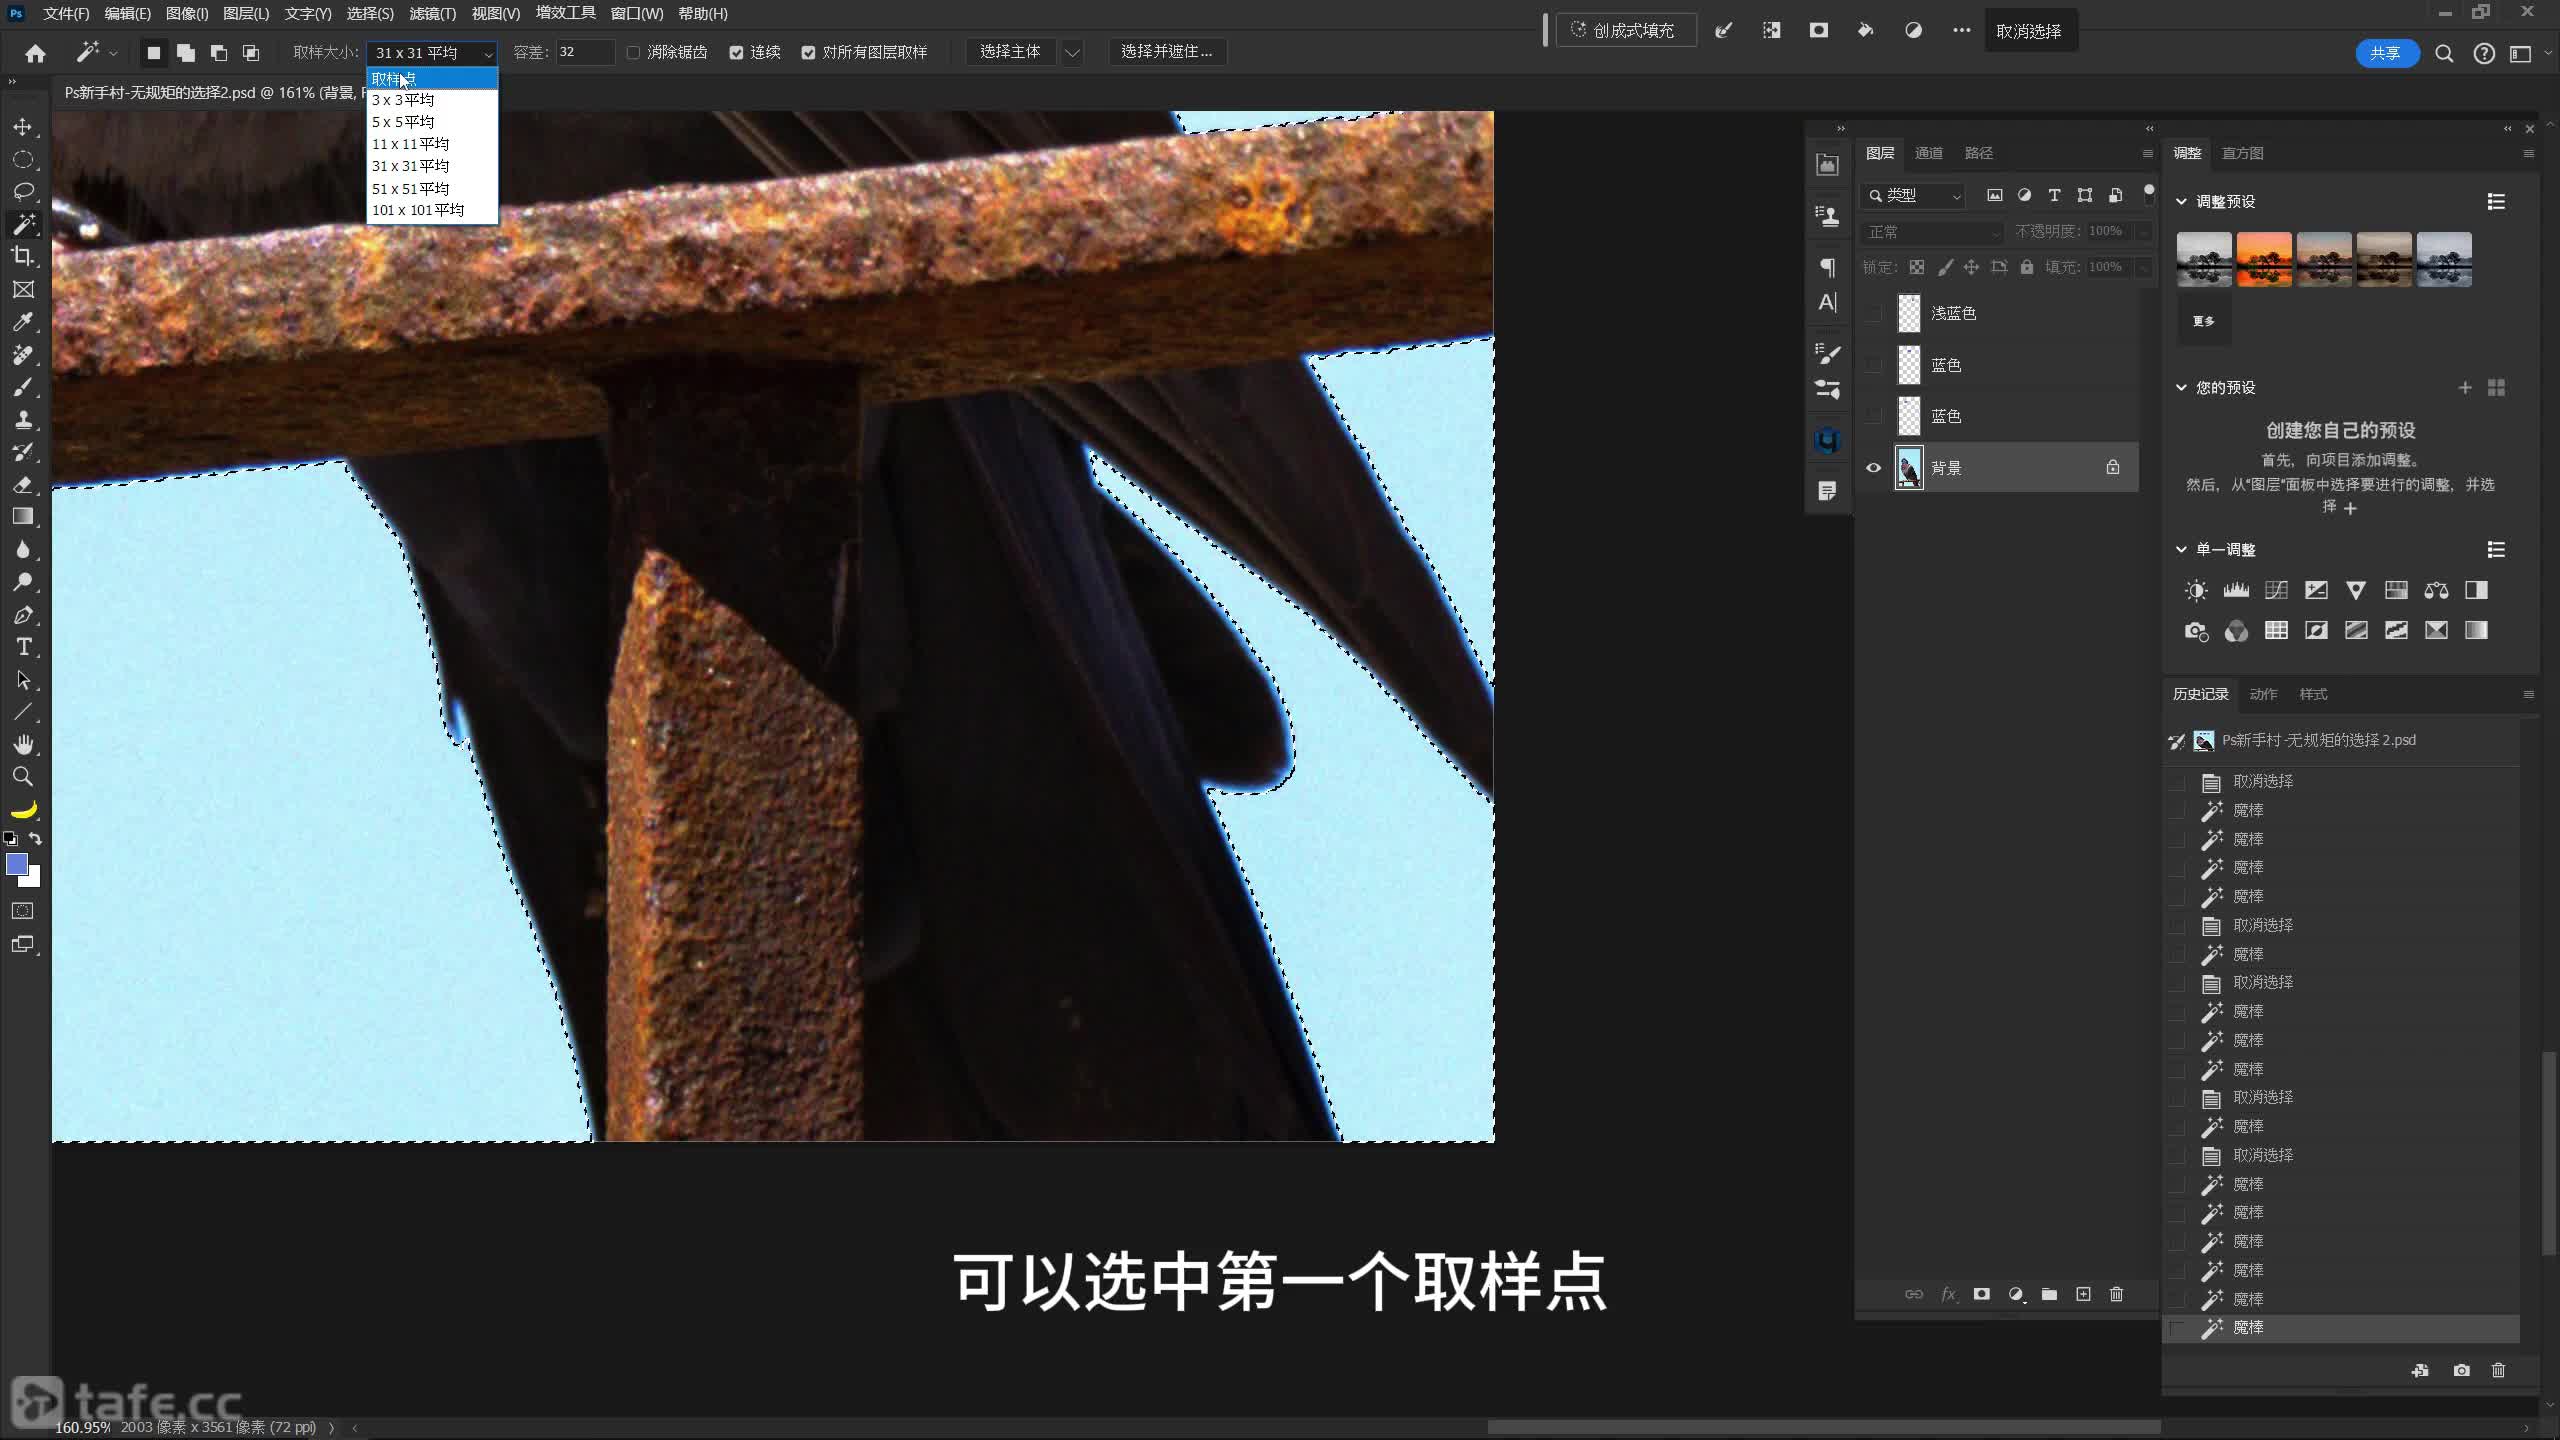Screen dimensions: 2560x1440
Task: Click the Brightness/Contrast adjustment icon
Action: [2195, 590]
